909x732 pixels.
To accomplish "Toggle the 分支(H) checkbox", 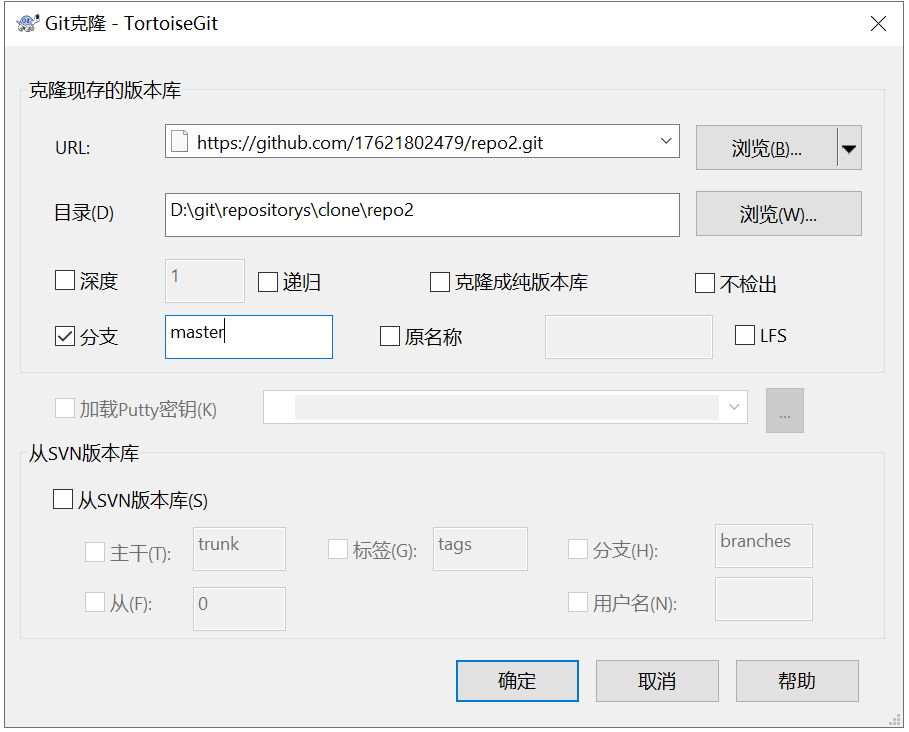I will click(578, 549).
